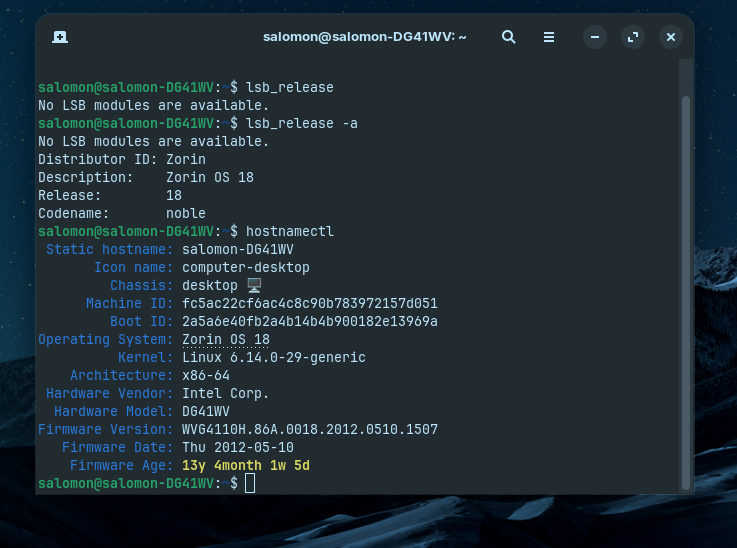Minimize the terminal window
737x548 pixels.
tap(594, 37)
